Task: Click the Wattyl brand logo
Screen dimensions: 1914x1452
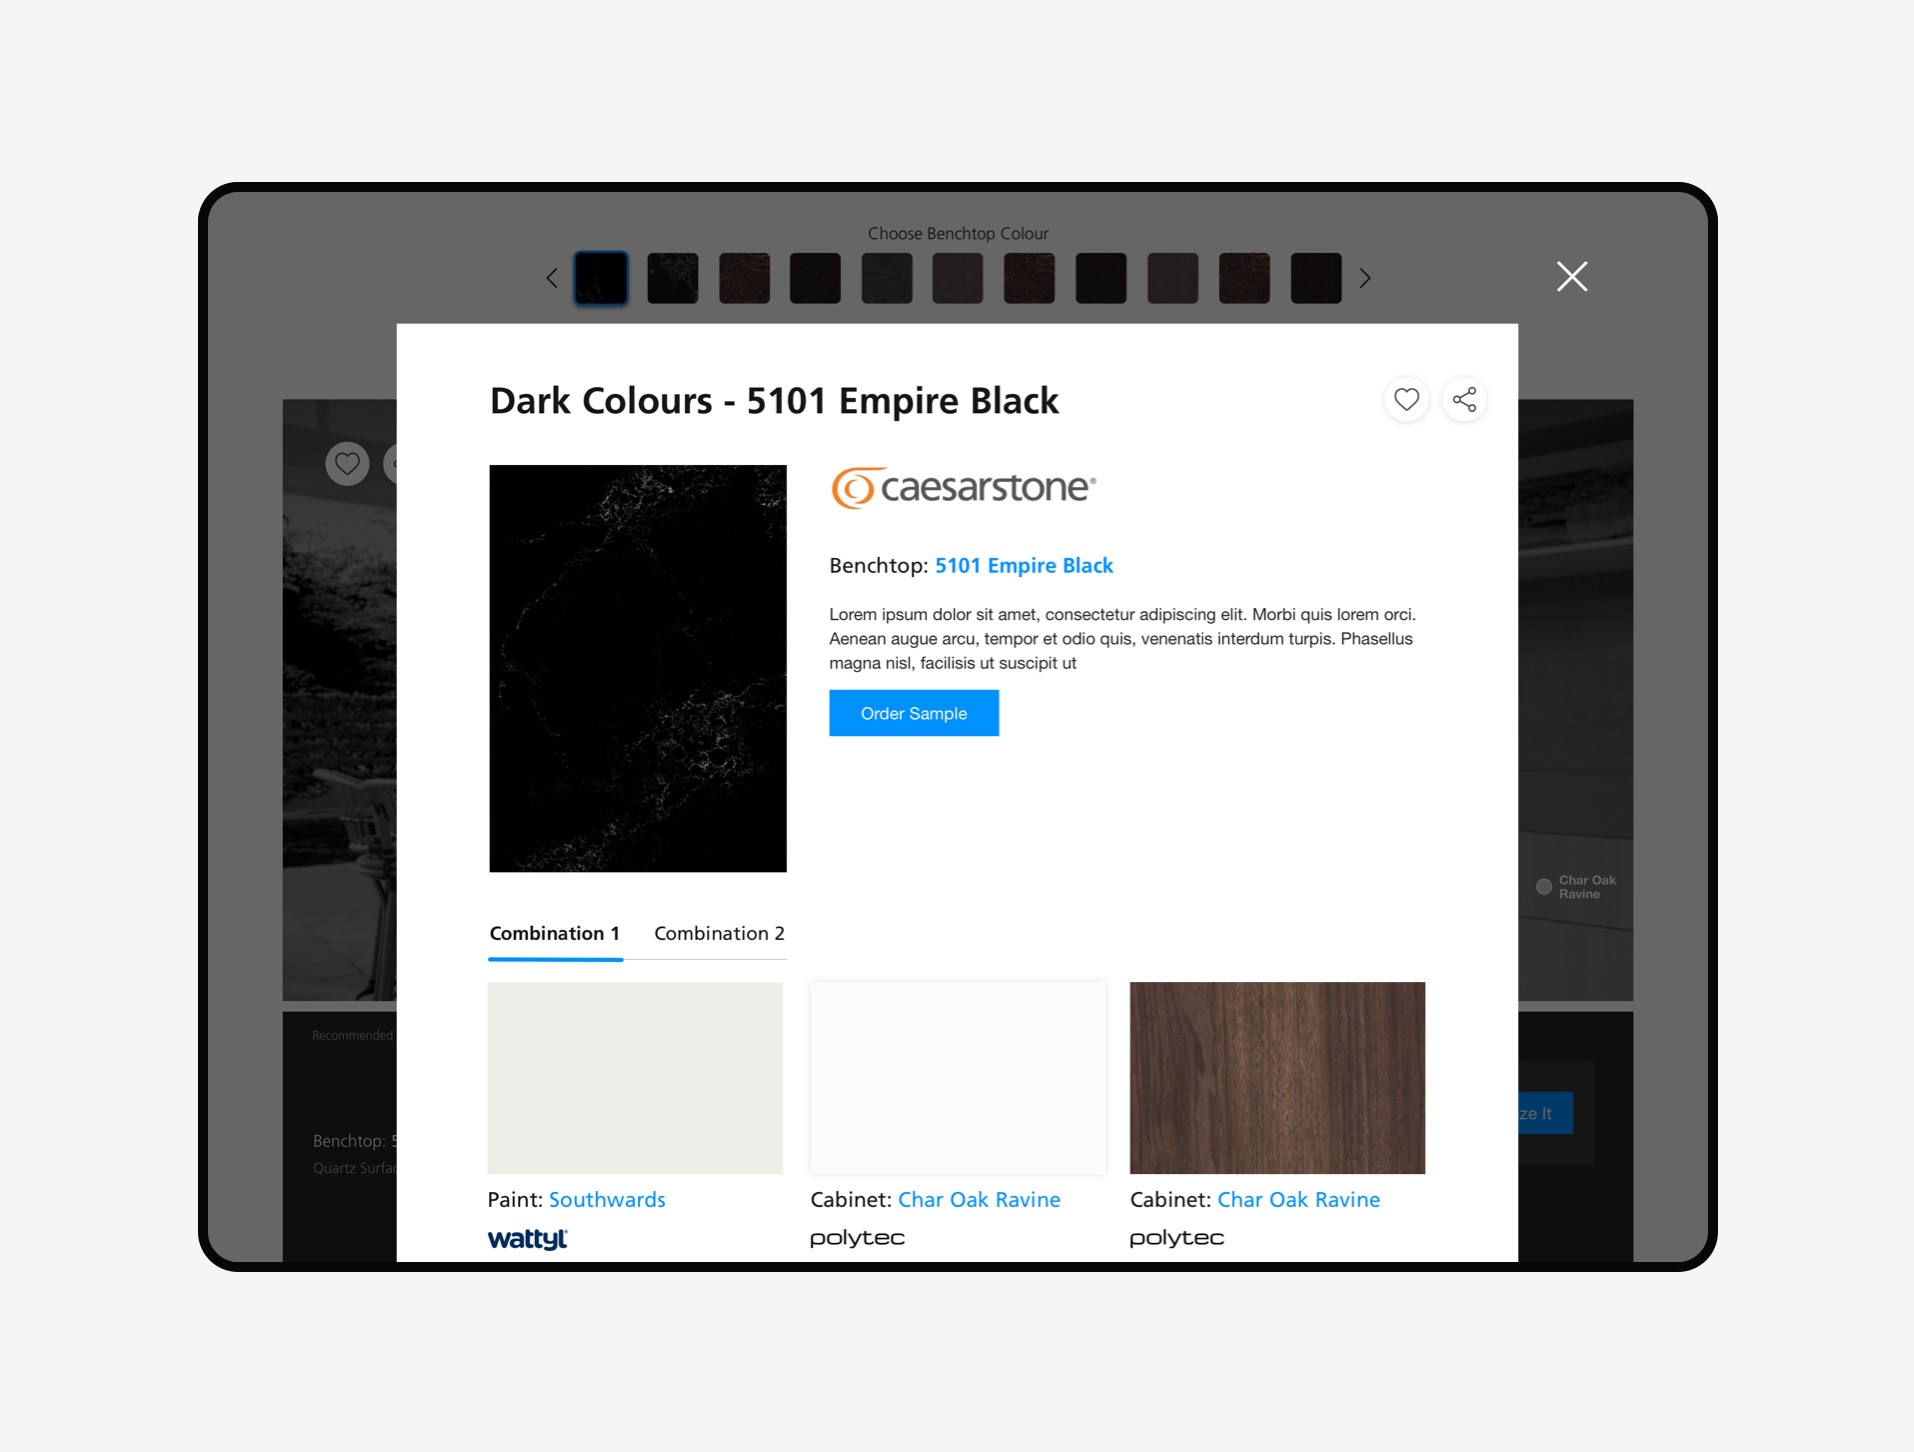Action: [527, 1239]
